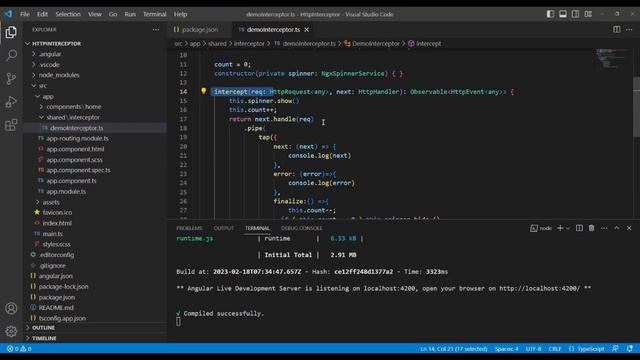The image size is (640, 360).
Task: Click the CRLF end-of-line indicator
Action: 555,349
